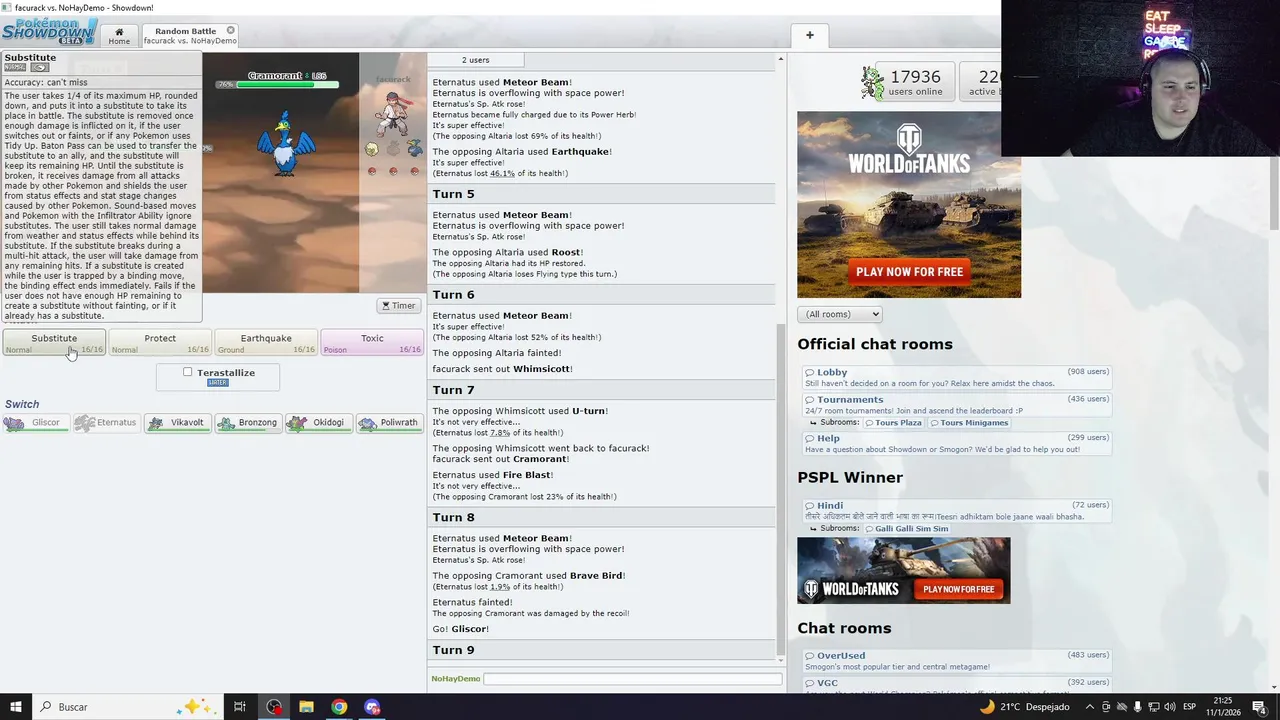Open the Tours Plaza subroom
Viewport: 1280px width, 720px height.
pyautogui.click(x=893, y=423)
